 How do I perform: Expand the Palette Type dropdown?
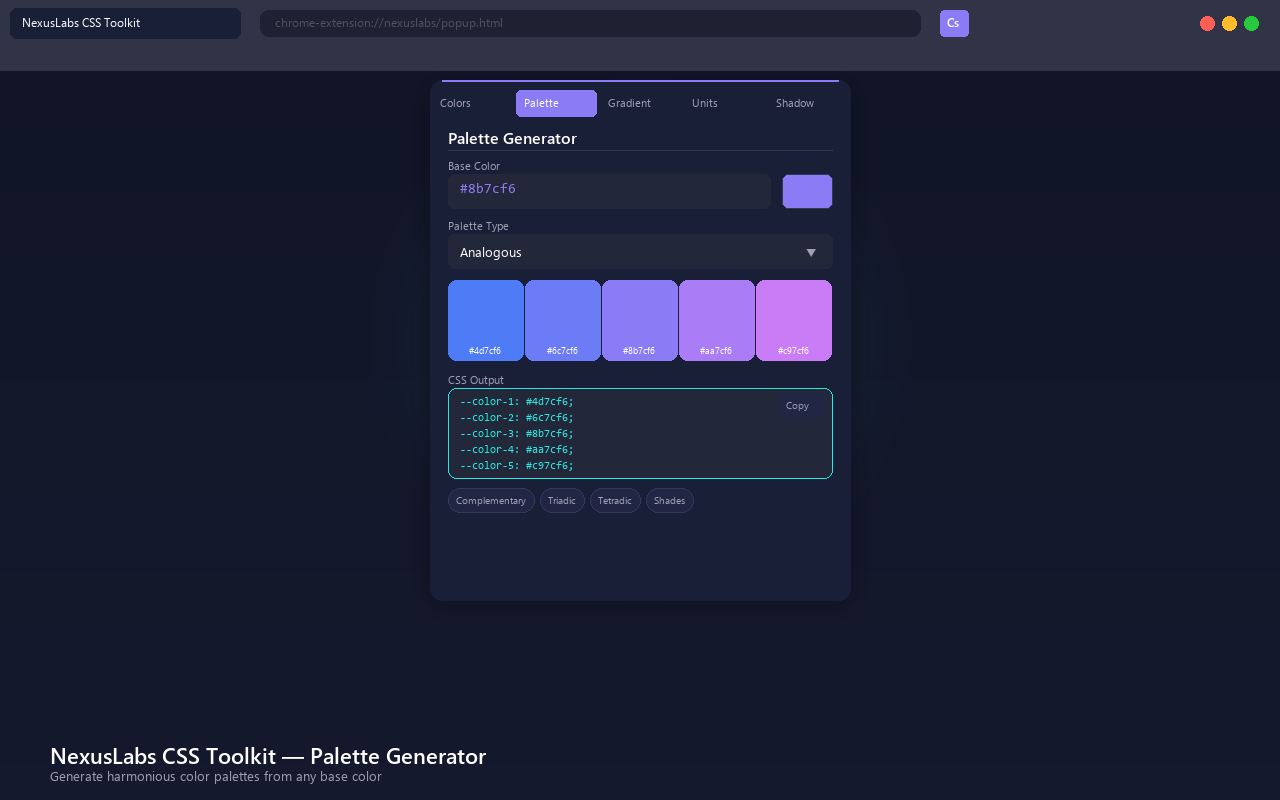click(x=640, y=252)
